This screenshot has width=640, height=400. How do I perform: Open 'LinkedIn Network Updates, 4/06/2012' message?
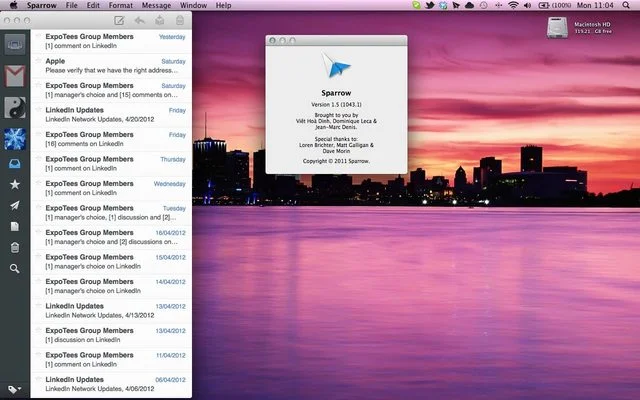pos(111,384)
